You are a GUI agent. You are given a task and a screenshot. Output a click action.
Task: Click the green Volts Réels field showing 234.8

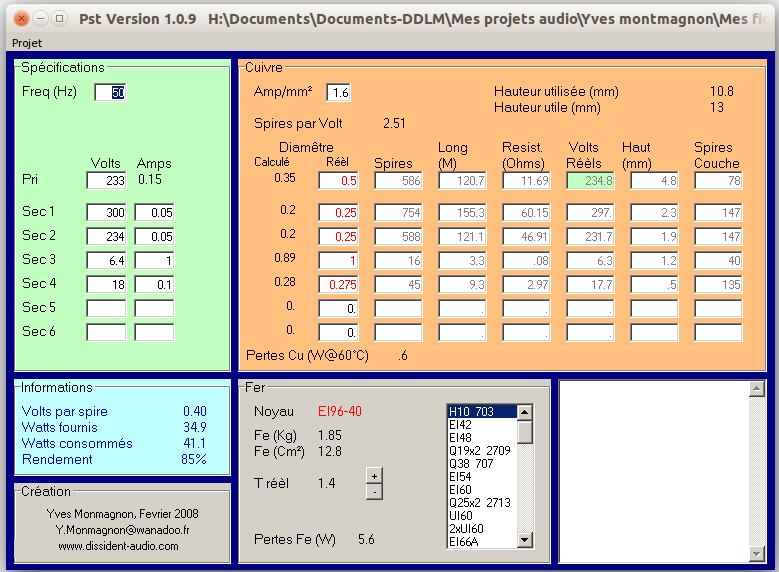click(591, 181)
